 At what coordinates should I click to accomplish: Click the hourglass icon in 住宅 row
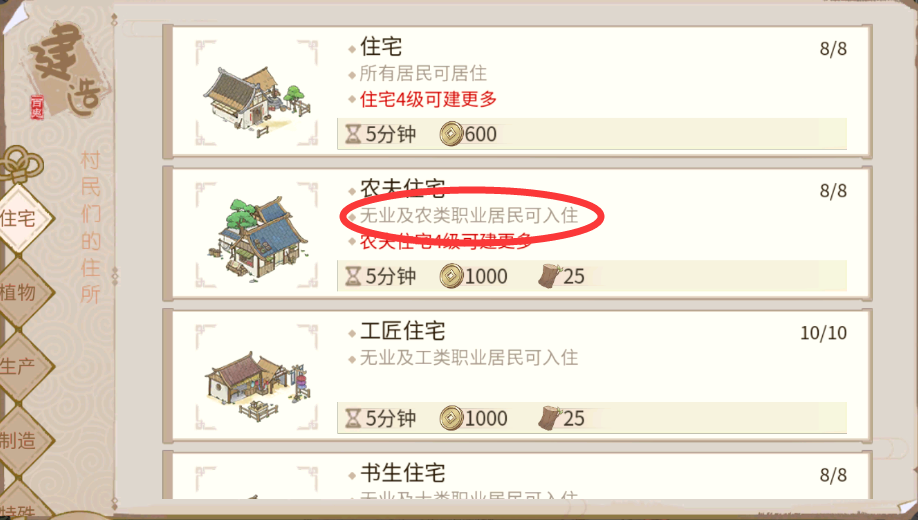click(353, 134)
